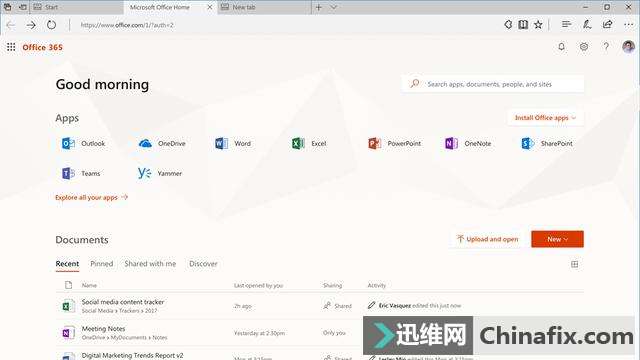Viewport: 640px width, 360px height.
Task: Open the help question mark
Action: [x=606, y=47]
